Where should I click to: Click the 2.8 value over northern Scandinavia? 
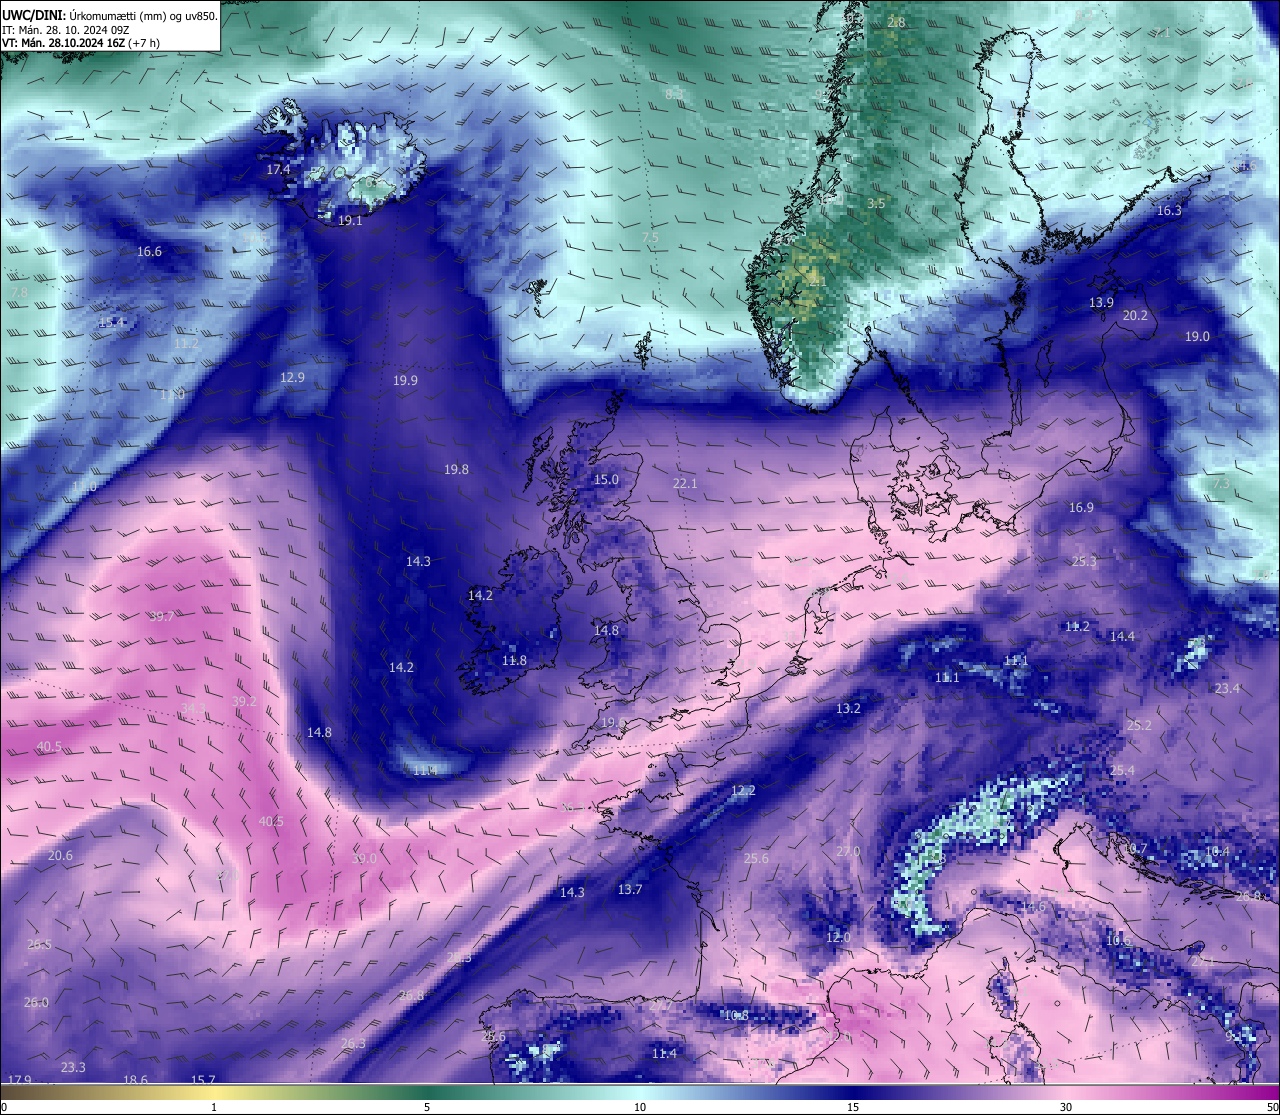[x=896, y=23]
